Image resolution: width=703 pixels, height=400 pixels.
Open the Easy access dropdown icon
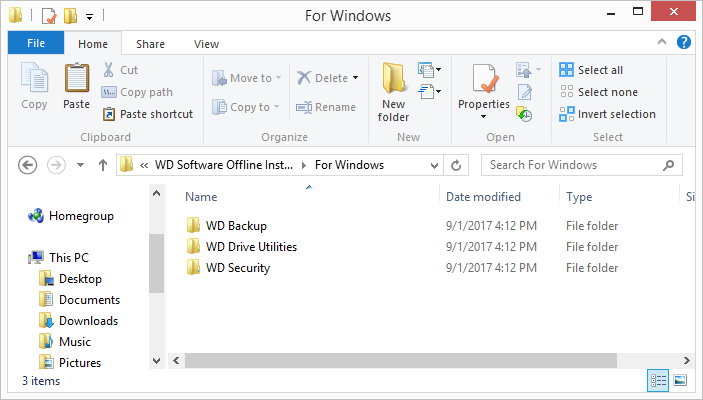429,92
